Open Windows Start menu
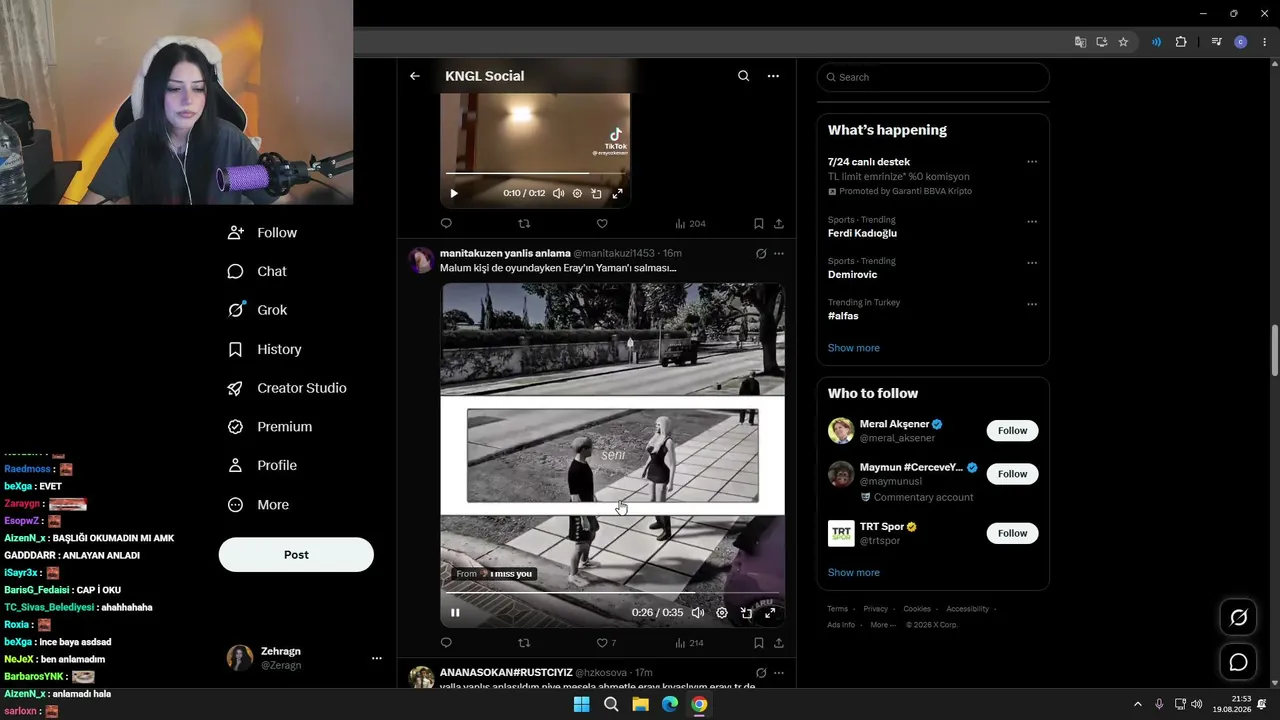The width and height of the screenshot is (1280, 720). pyautogui.click(x=581, y=705)
